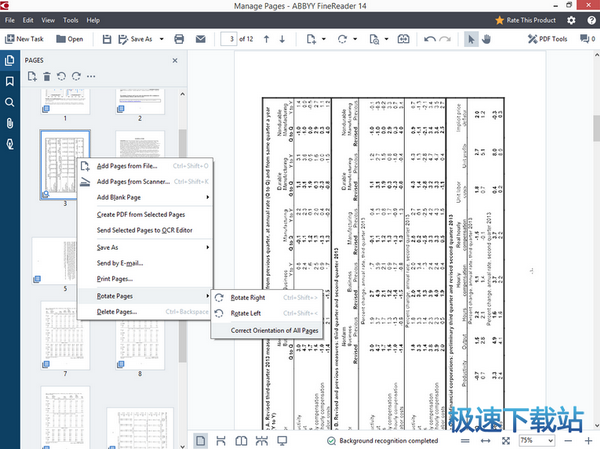The height and width of the screenshot is (449, 600).
Task: Click the Save As toolbar button
Action: 135,39
